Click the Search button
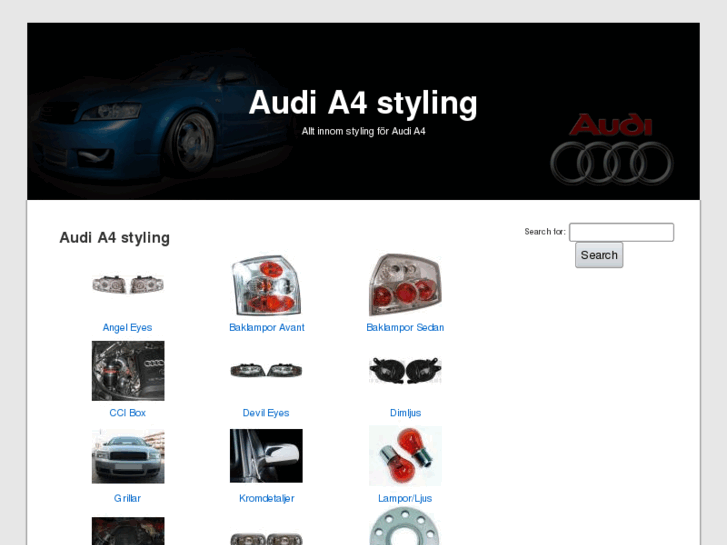 point(599,255)
